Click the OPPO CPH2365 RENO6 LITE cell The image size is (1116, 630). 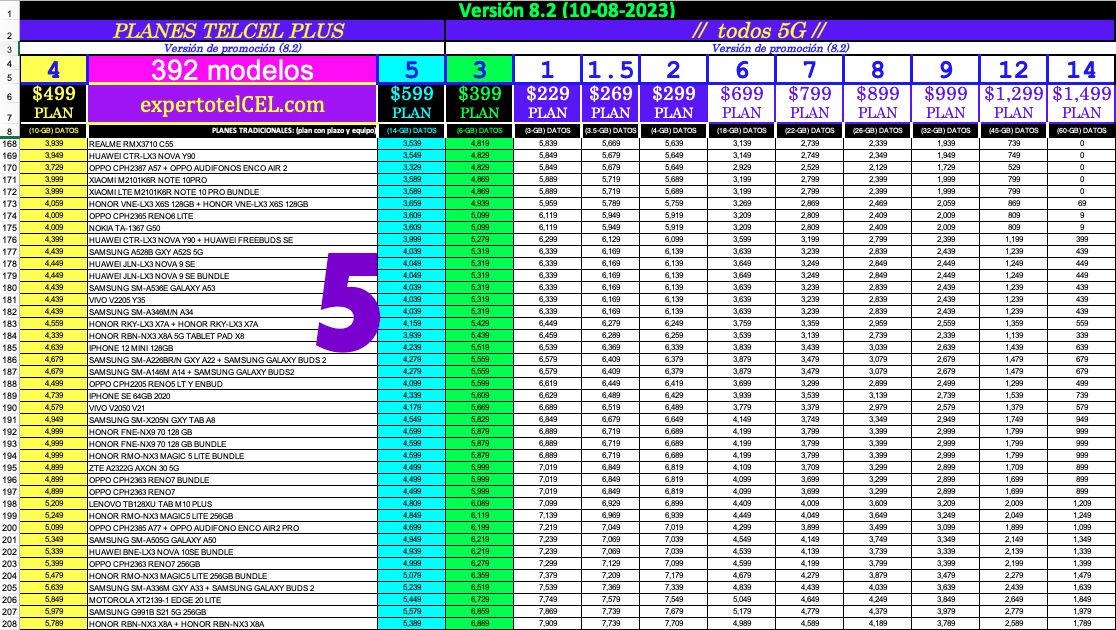pos(232,216)
